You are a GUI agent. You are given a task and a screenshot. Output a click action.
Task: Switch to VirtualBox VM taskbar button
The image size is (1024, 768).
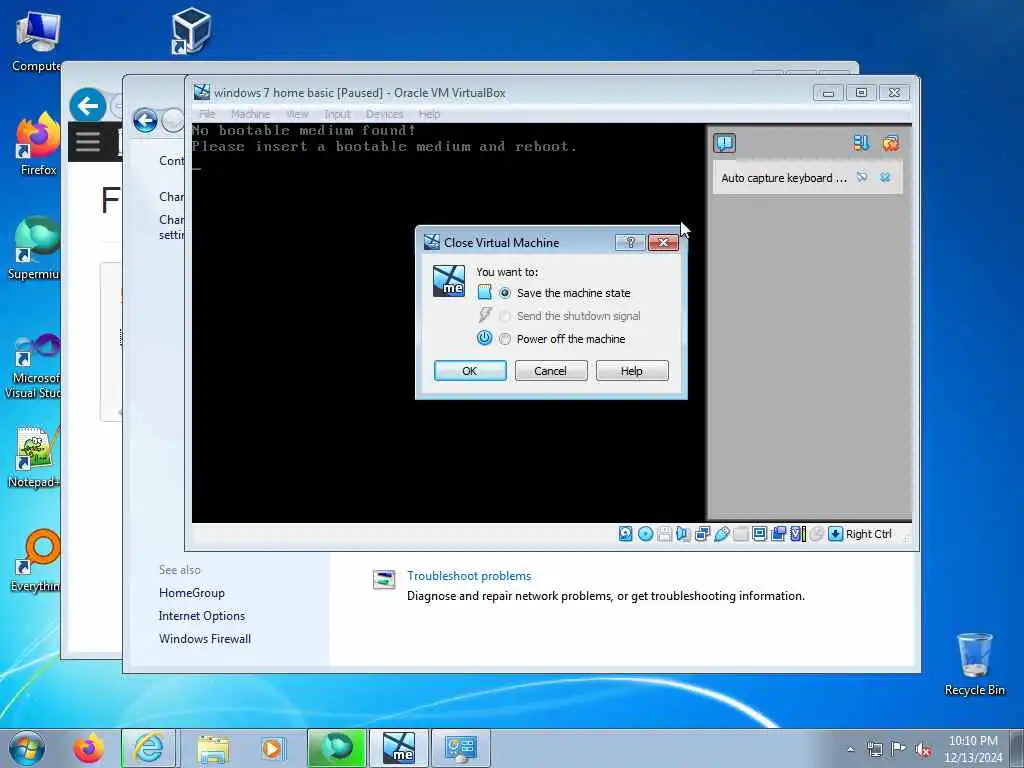tap(399, 748)
